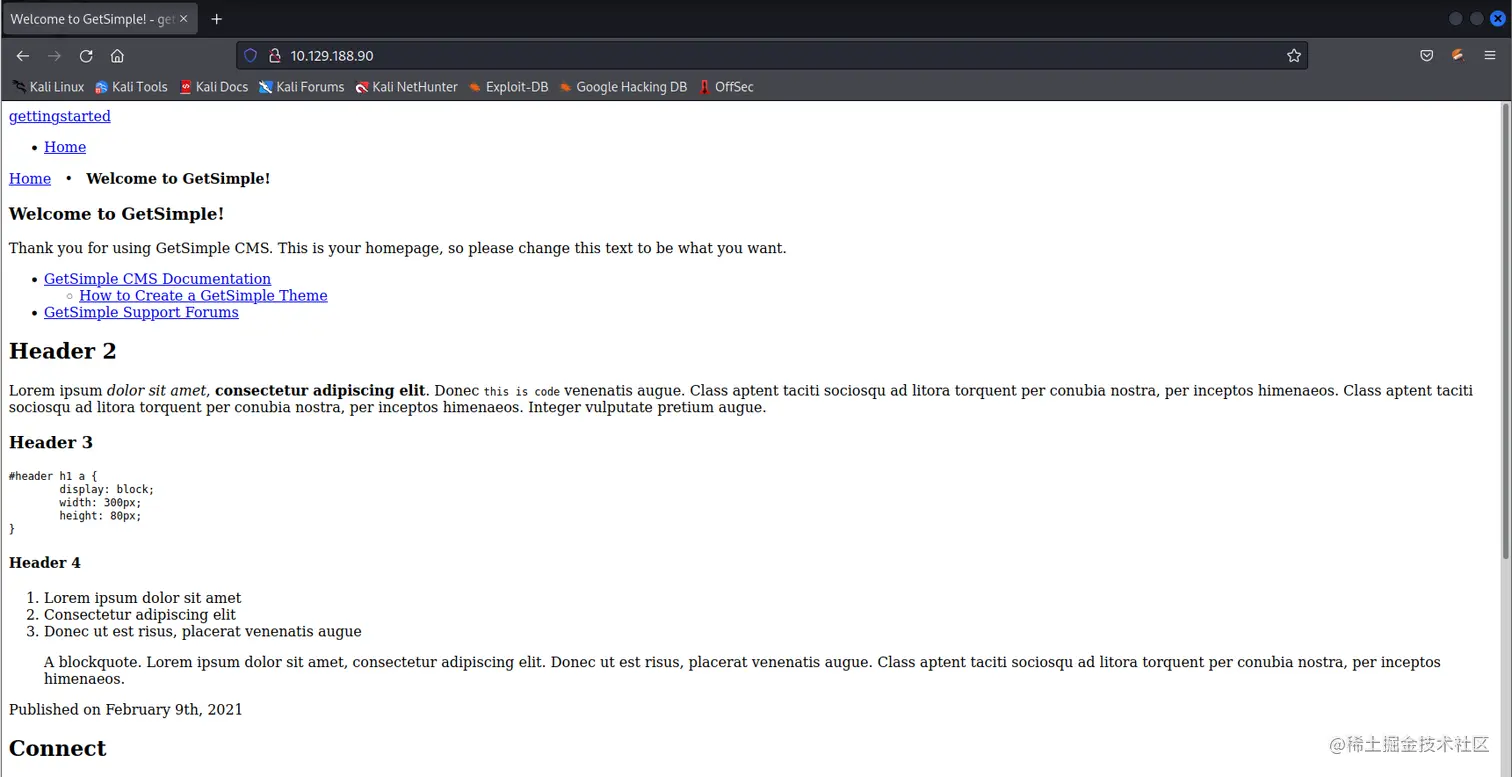Click the Home breadcrumb link
The width and height of the screenshot is (1512, 777).
30,179
